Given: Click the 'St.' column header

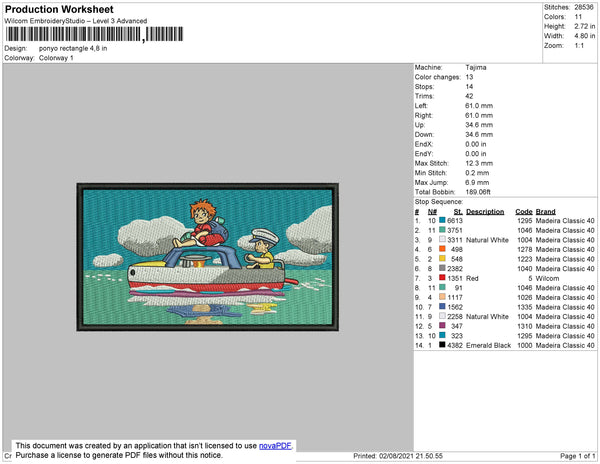Looking at the screenshot, I should [x=458, y=212].
